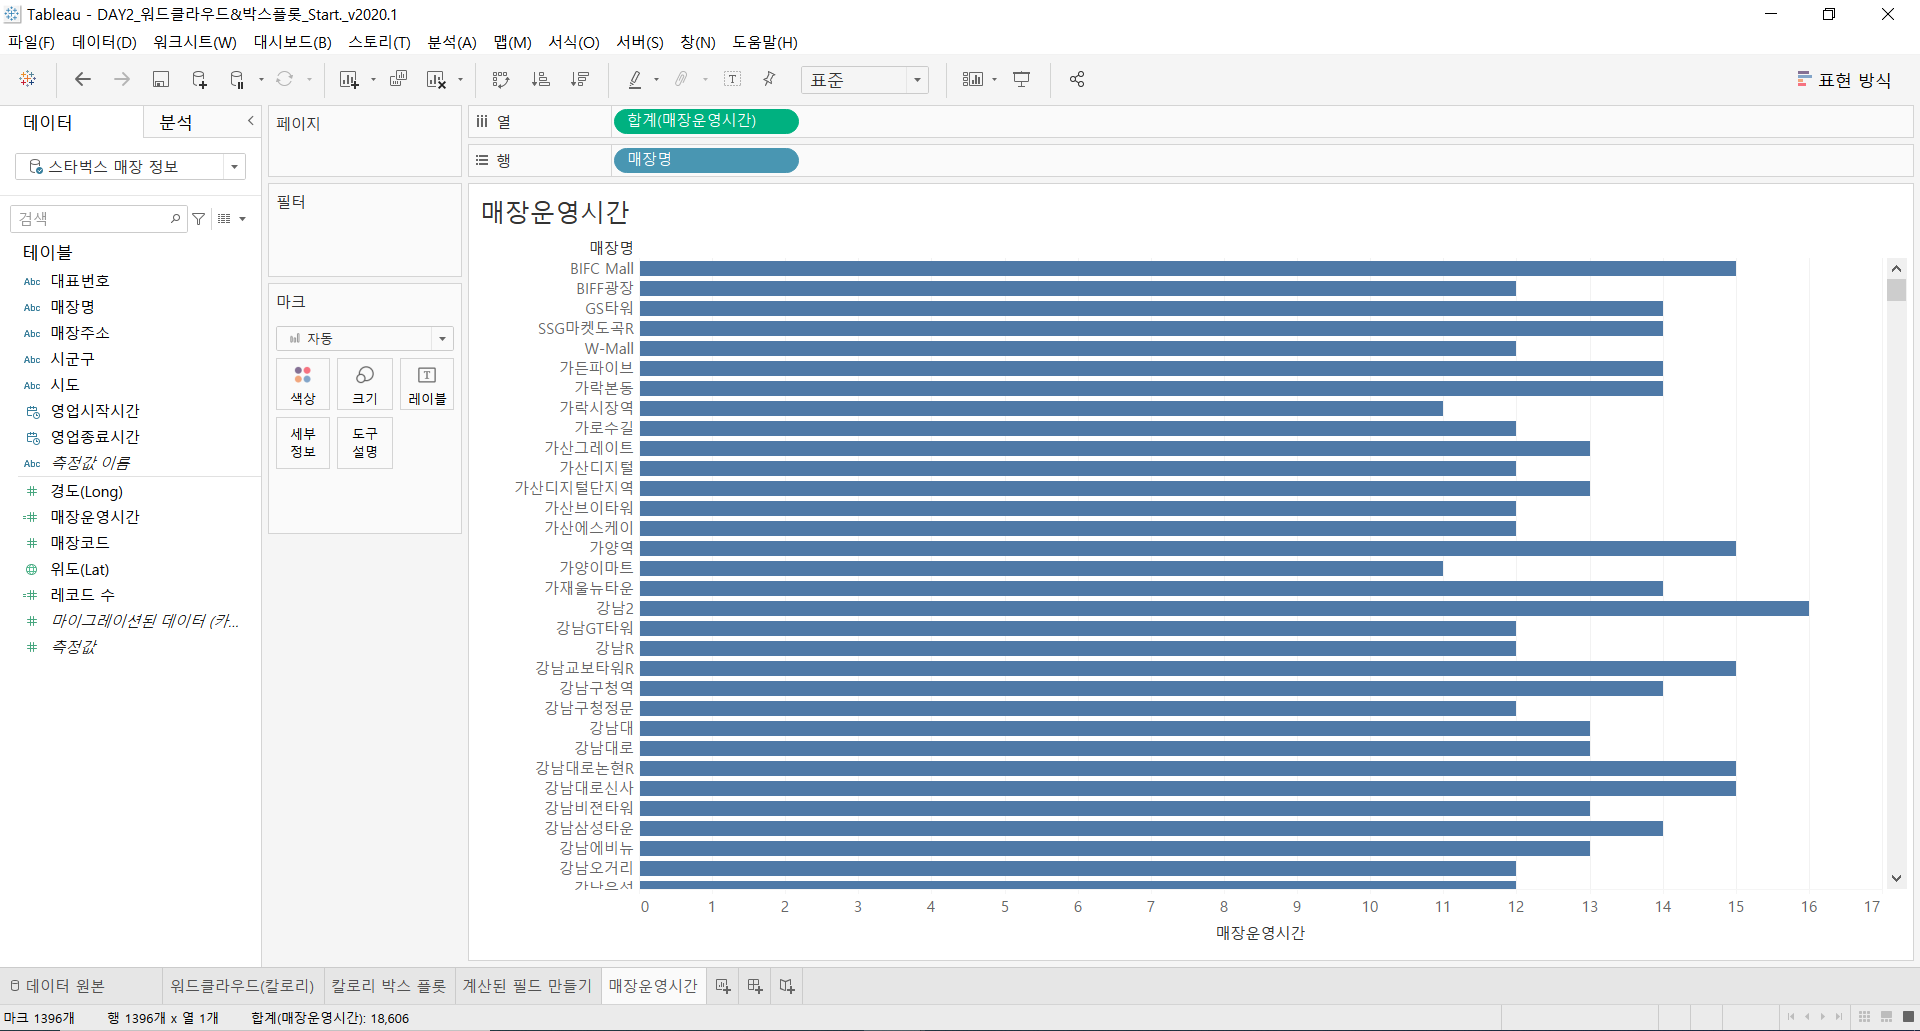Toggle the highlight pen icon

pyautogui.click(x=635, y=79)
